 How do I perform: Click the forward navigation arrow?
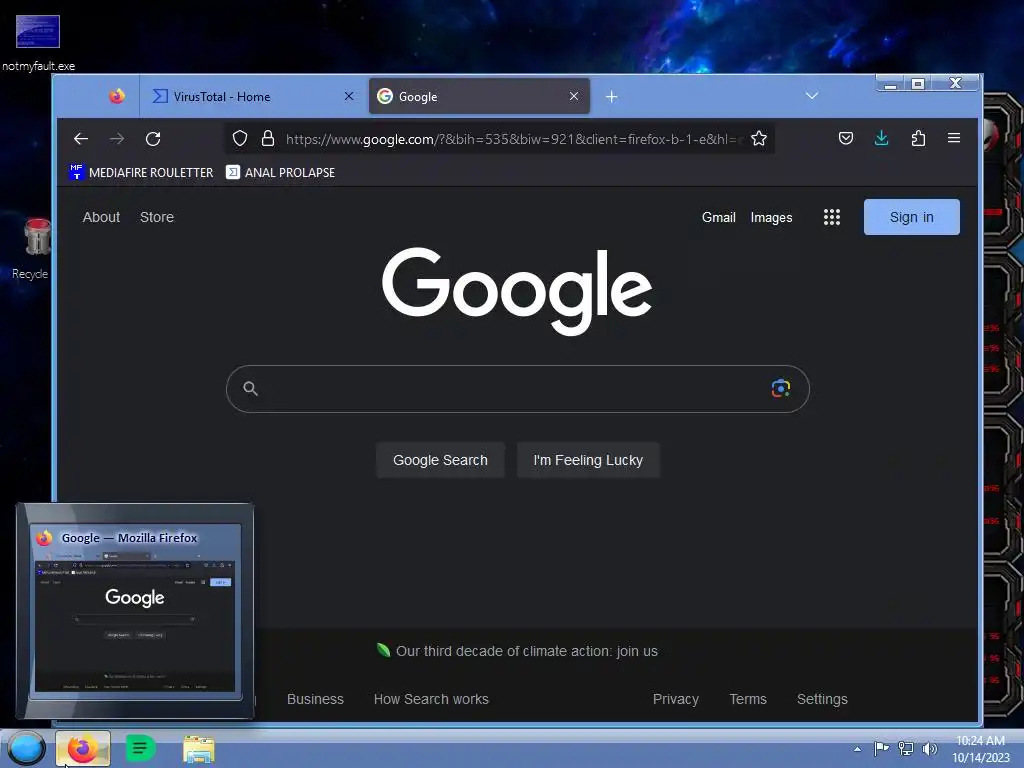[x=117, y=138]
